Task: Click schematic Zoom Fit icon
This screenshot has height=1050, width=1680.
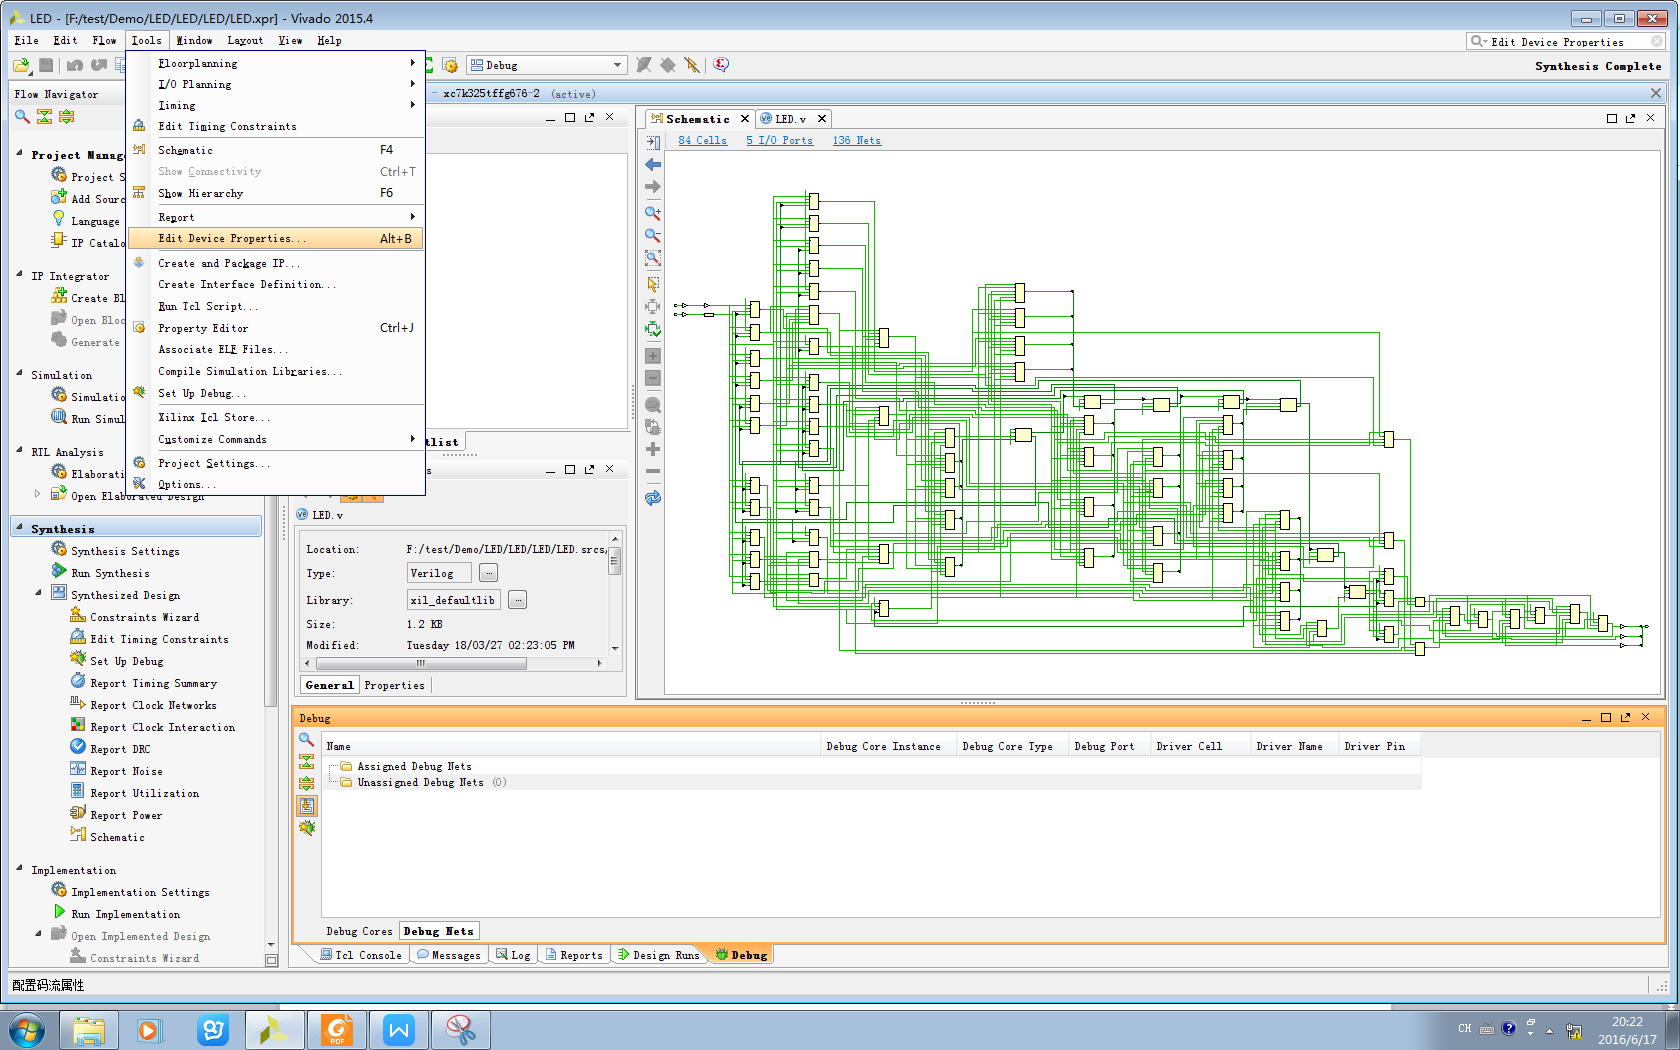Action: (x=653, y=259)
